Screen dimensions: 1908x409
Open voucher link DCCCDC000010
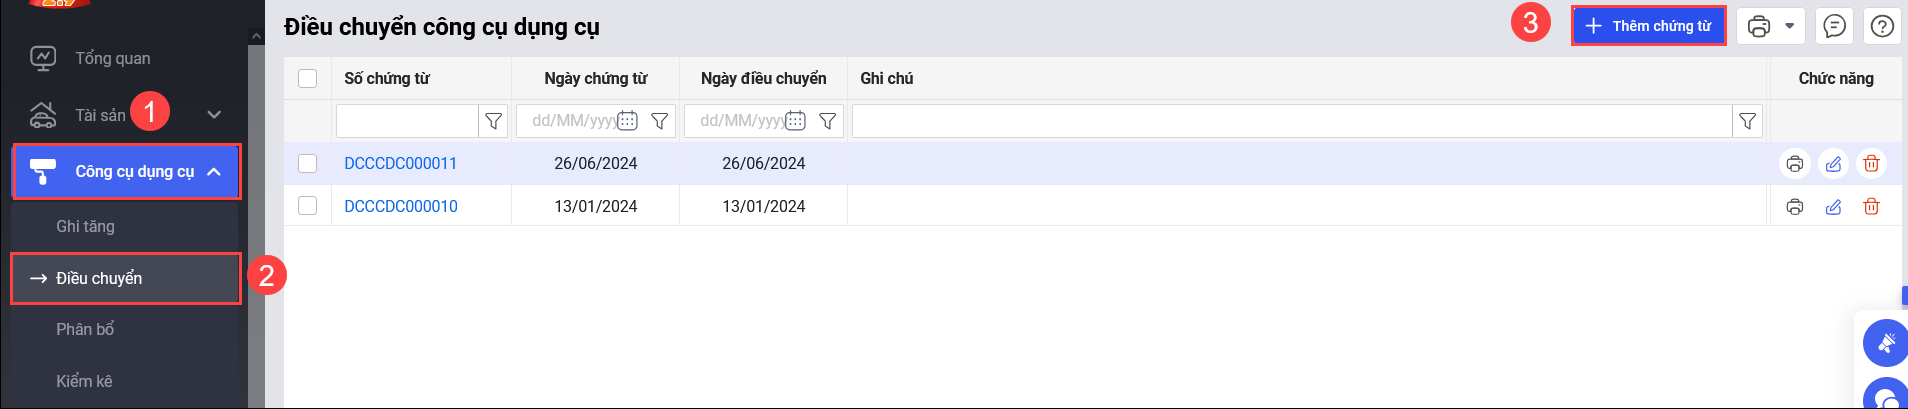(x=401, y=206)
